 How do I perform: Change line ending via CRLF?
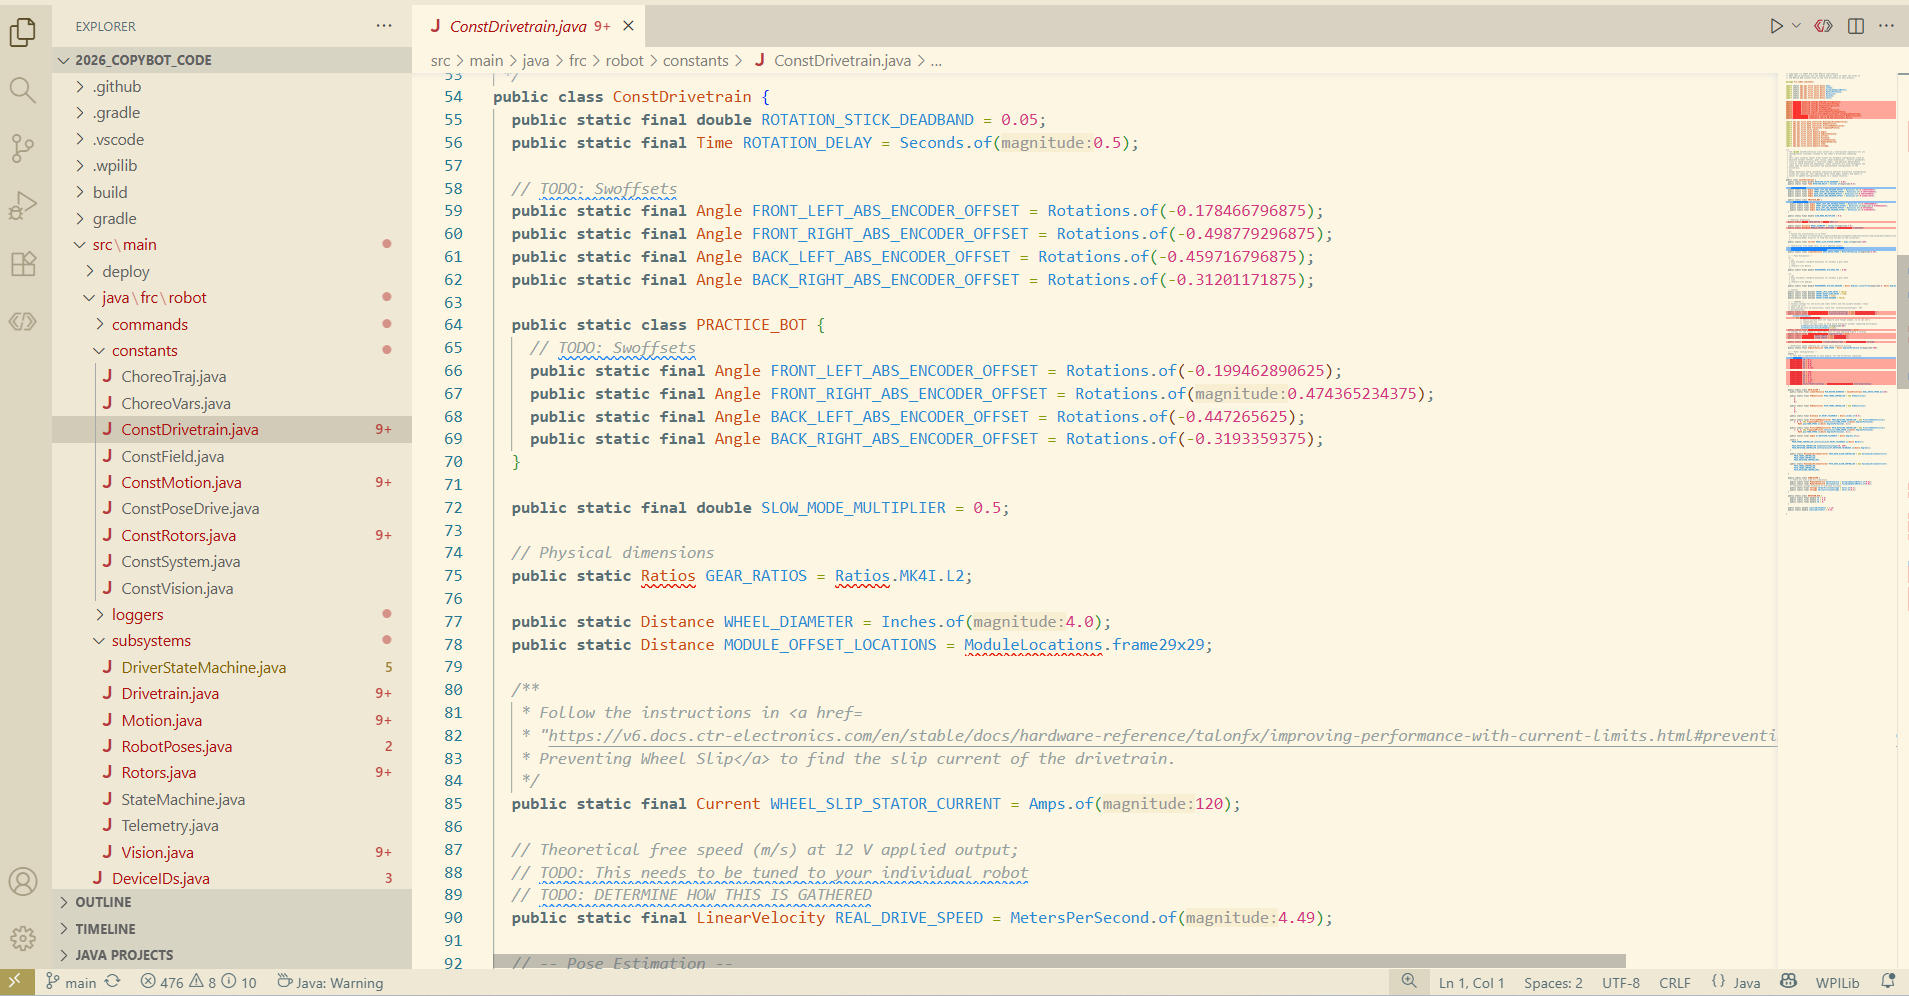point(1675,983)
